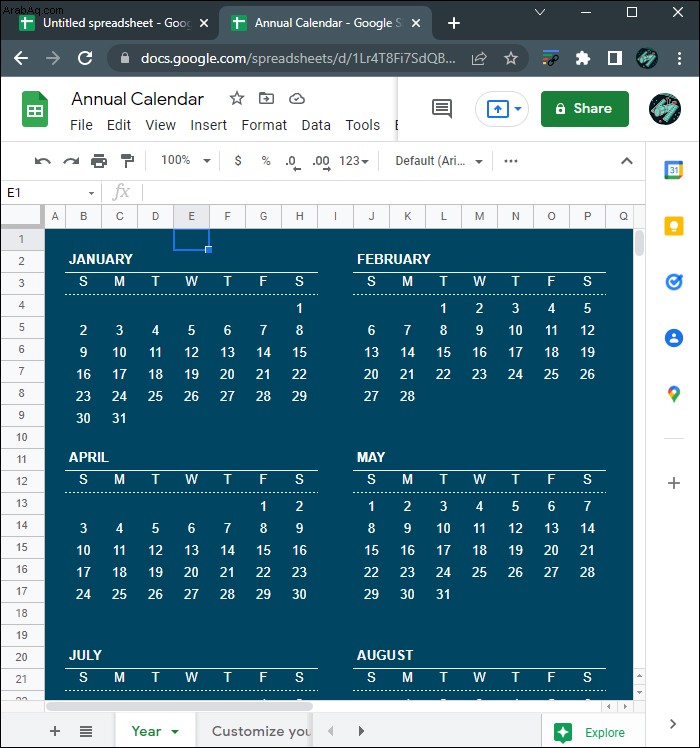Click the horizontal scrollbar thumb

pyautogui.click(x=179, y=706)
